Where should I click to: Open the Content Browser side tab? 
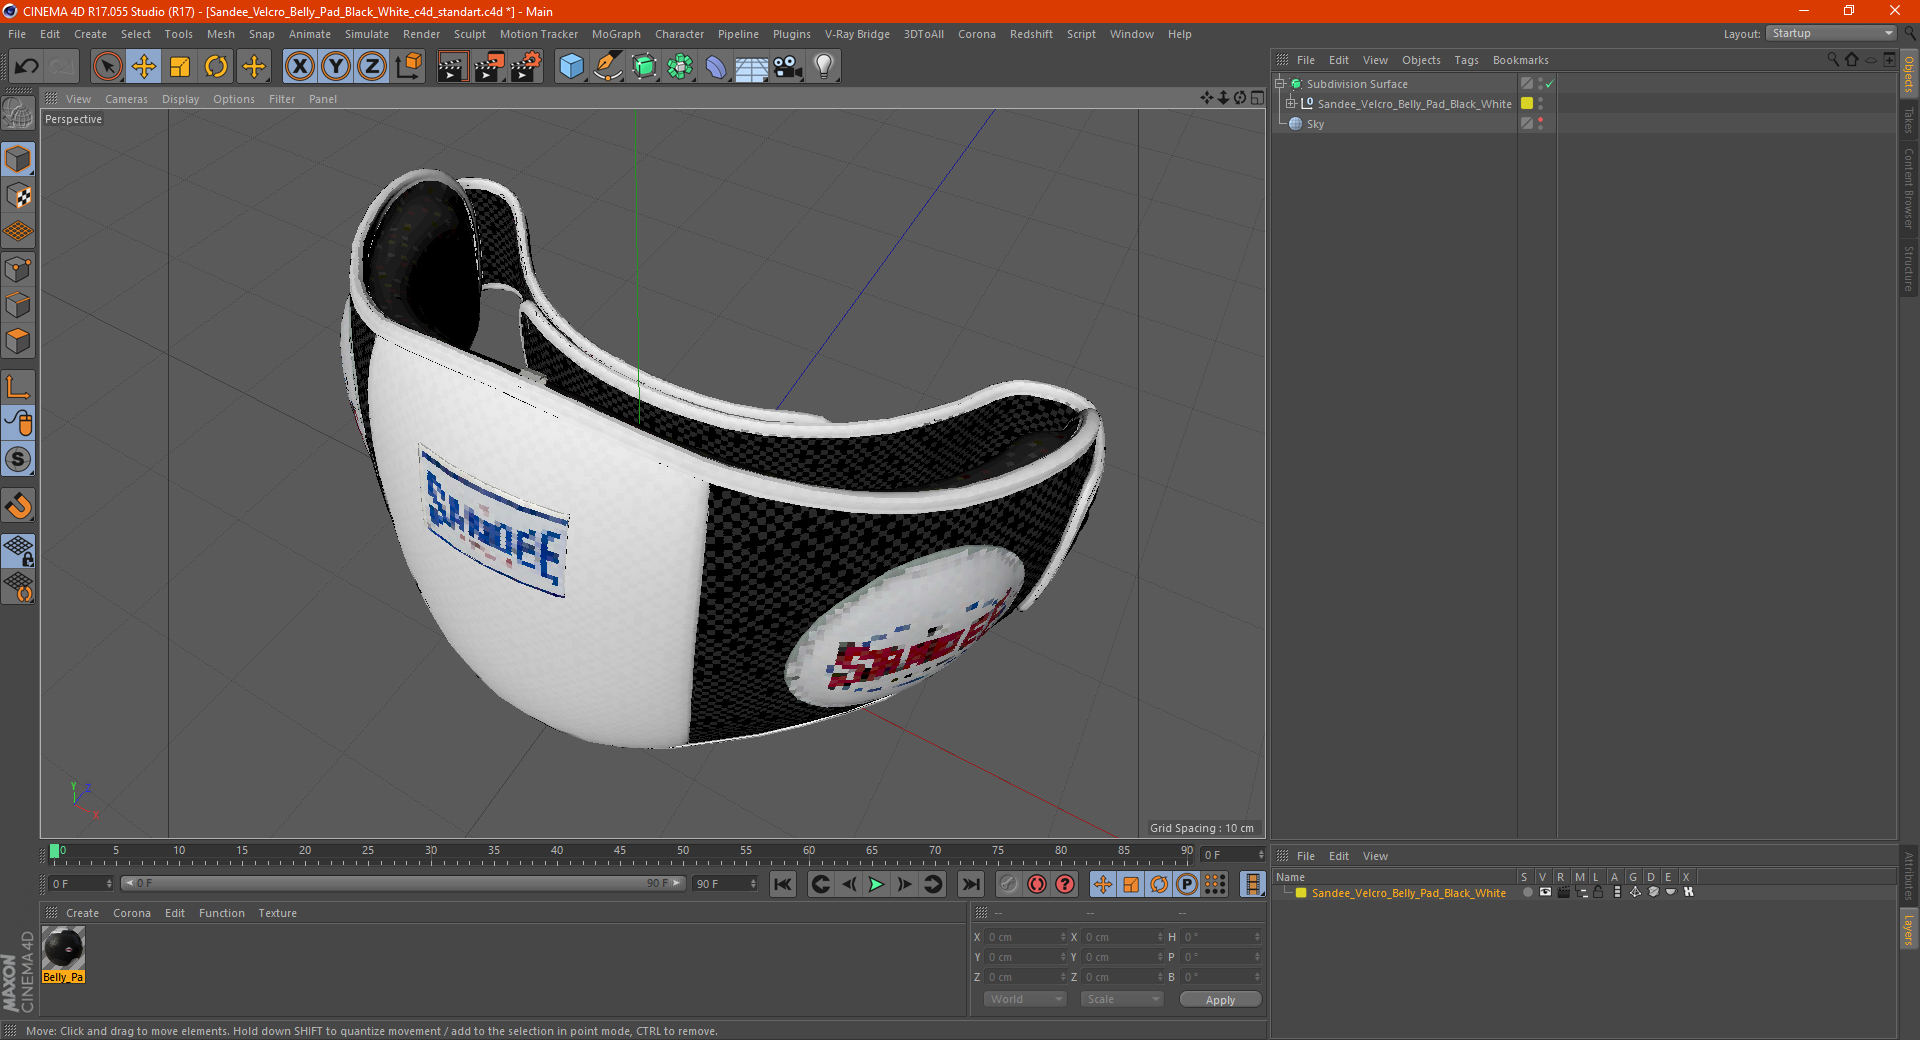coord(1908,188)
